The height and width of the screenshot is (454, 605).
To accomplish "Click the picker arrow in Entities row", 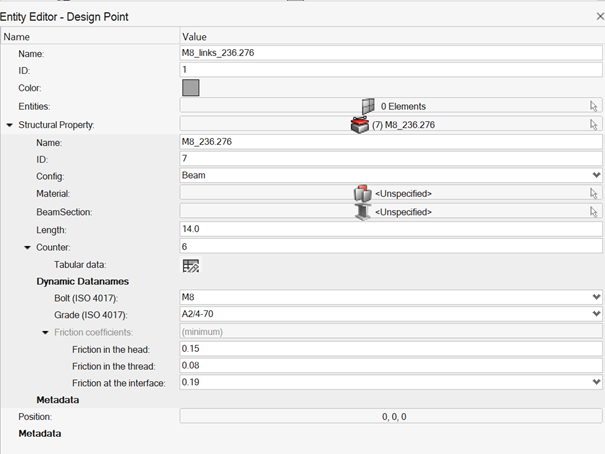I will 594,106.
